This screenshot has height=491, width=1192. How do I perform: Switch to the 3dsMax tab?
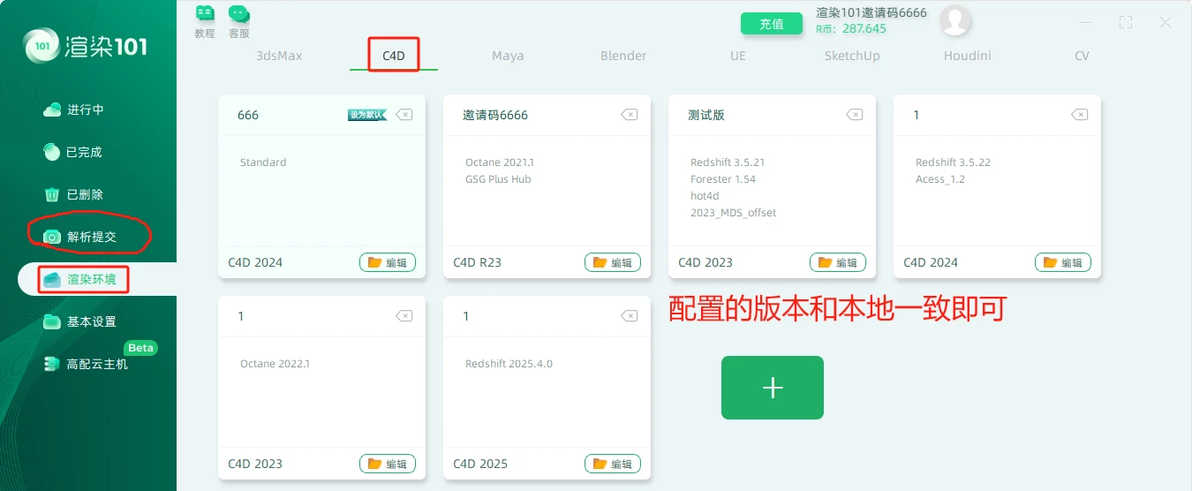279,55
